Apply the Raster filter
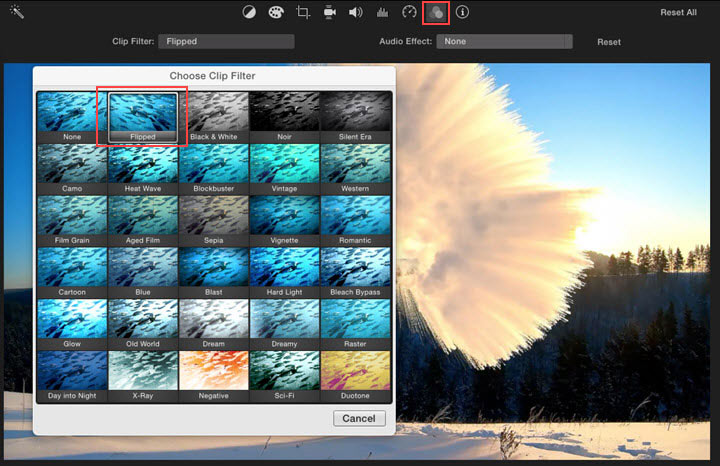The image size is (720, 466). (355, 325)
